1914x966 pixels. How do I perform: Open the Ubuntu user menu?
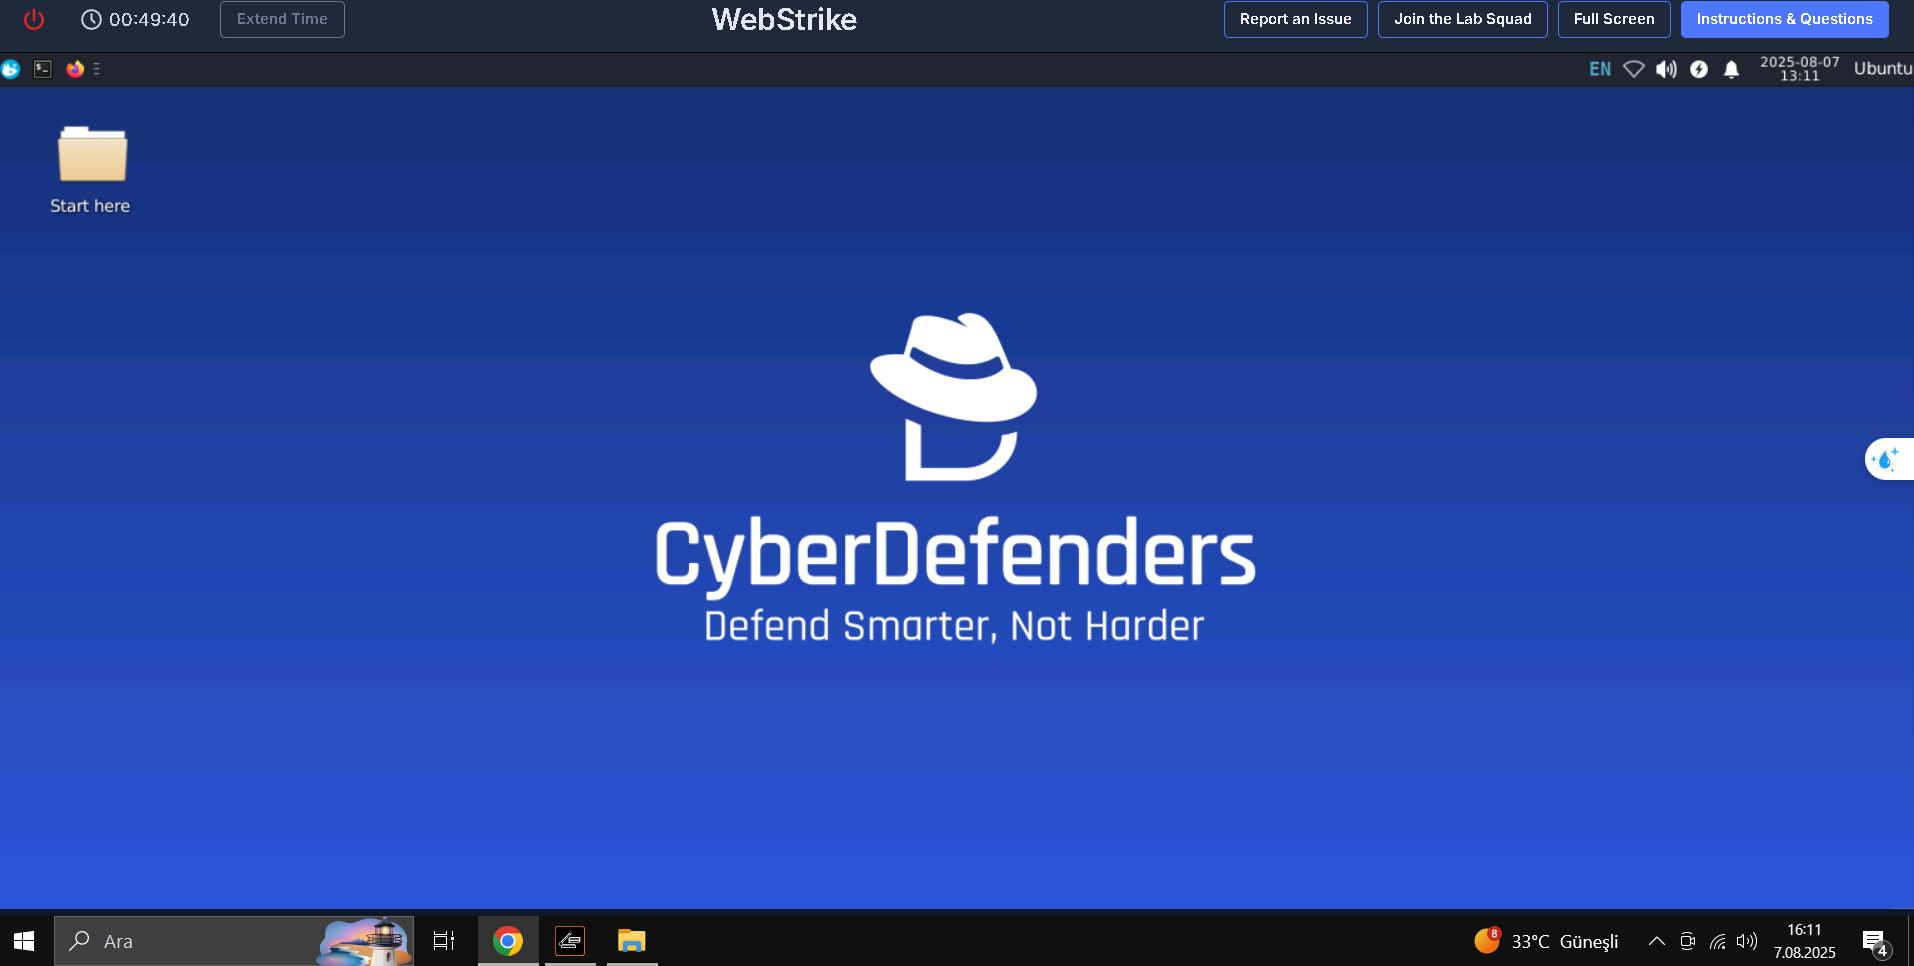1883,69
